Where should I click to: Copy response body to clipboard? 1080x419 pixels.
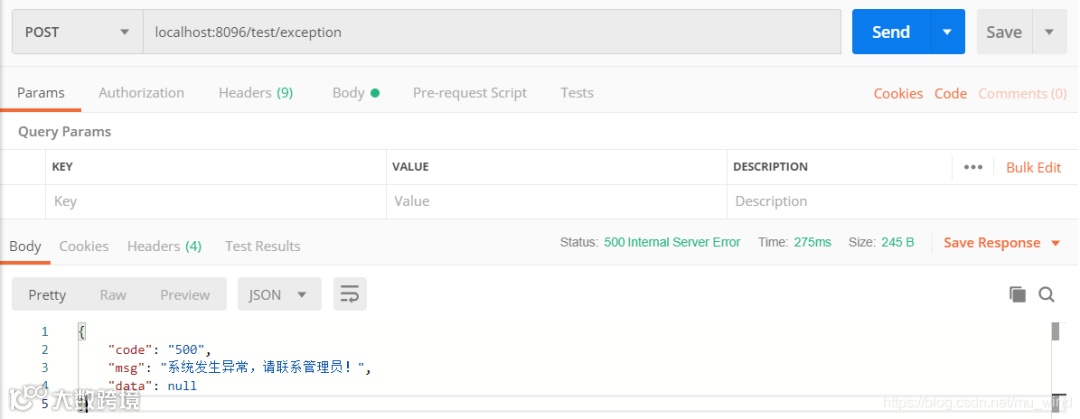[1017, 294]
